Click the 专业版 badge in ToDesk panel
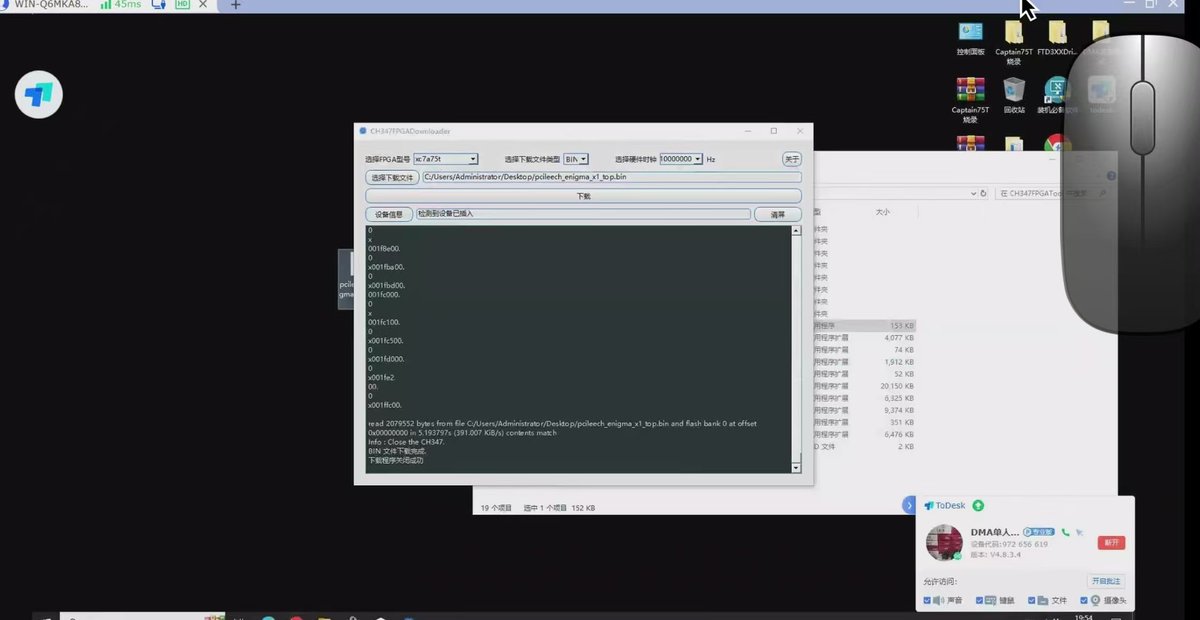 tap(1039, 532)
